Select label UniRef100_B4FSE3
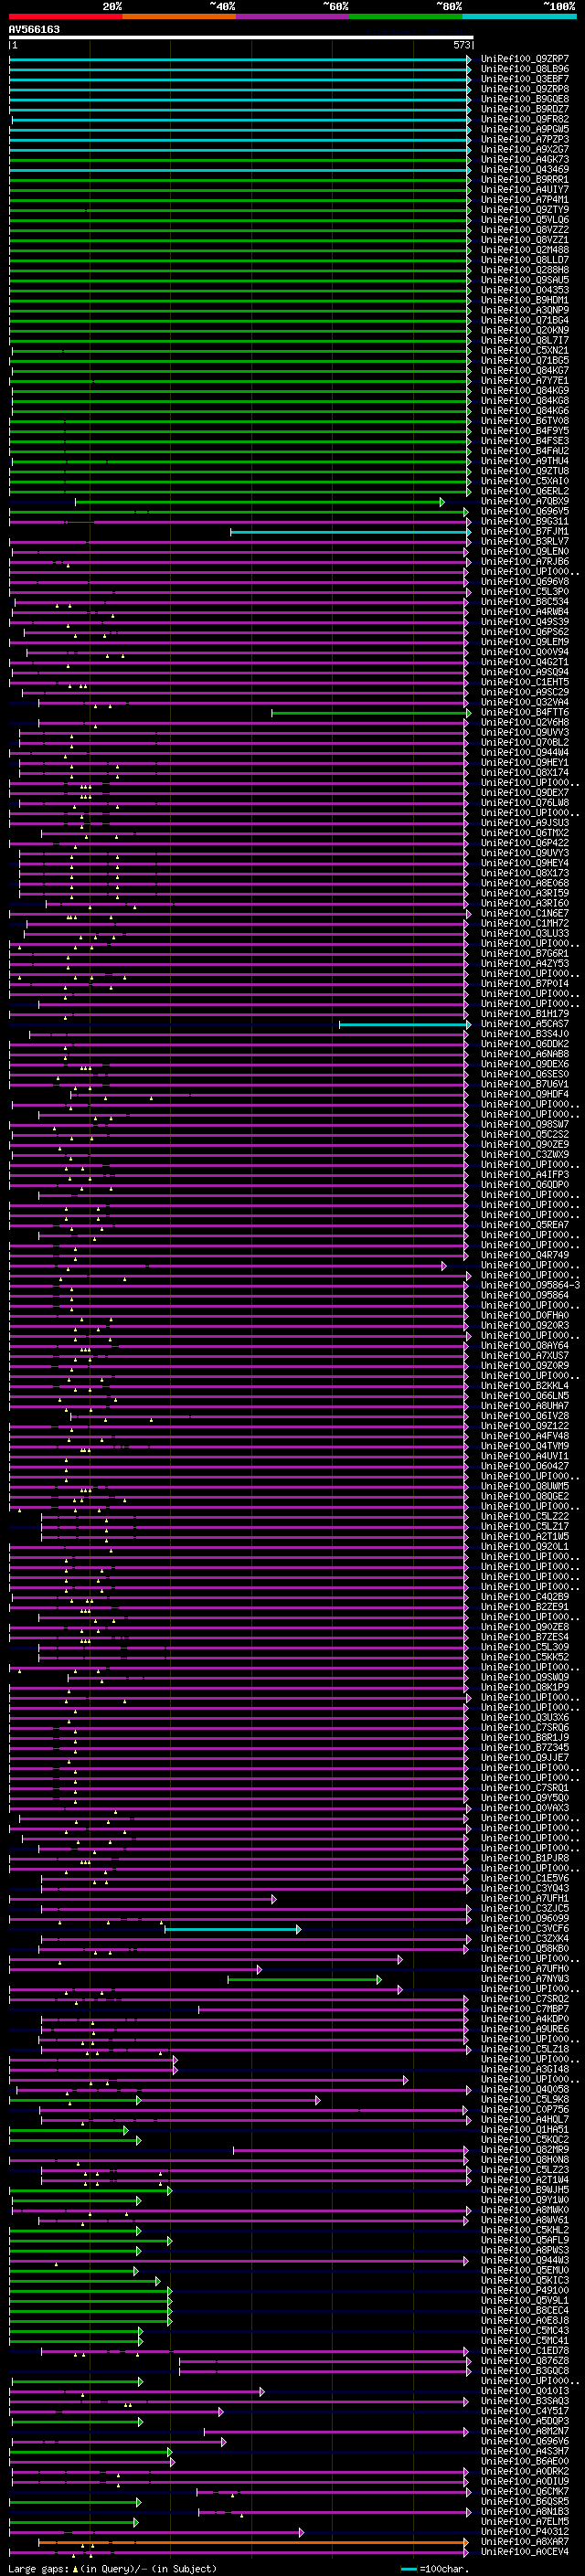Viewport: 585px width, 2576px height. (525, 440)
